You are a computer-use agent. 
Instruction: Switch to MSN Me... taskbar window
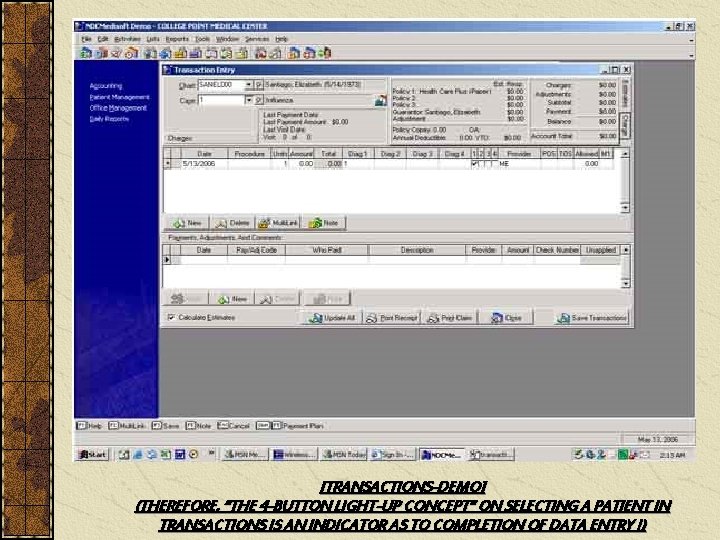point(244,455)
